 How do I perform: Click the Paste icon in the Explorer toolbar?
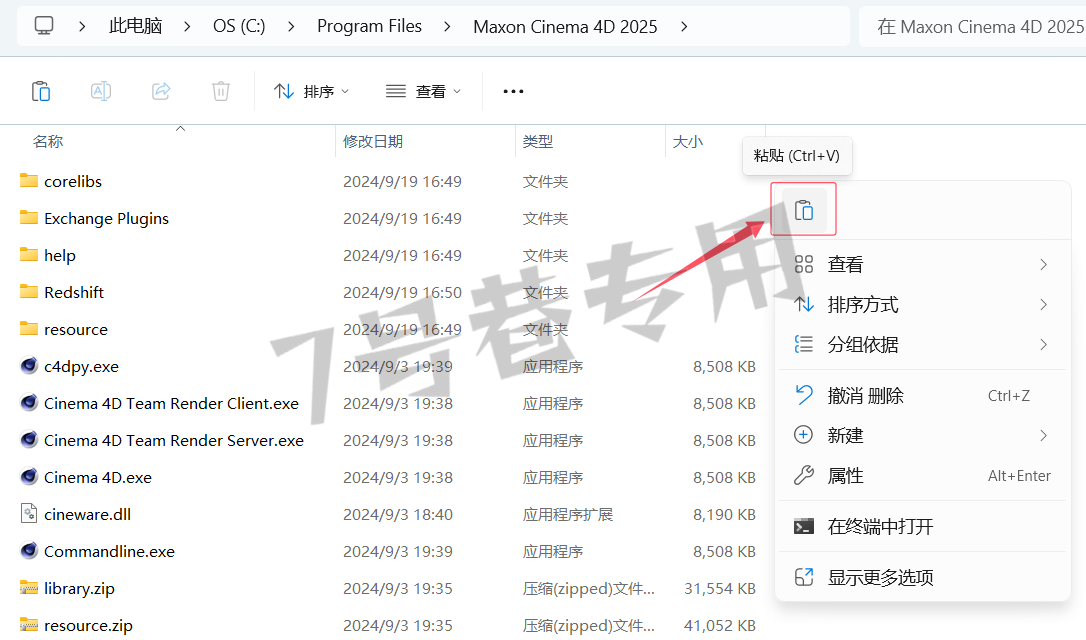[41, 91]
